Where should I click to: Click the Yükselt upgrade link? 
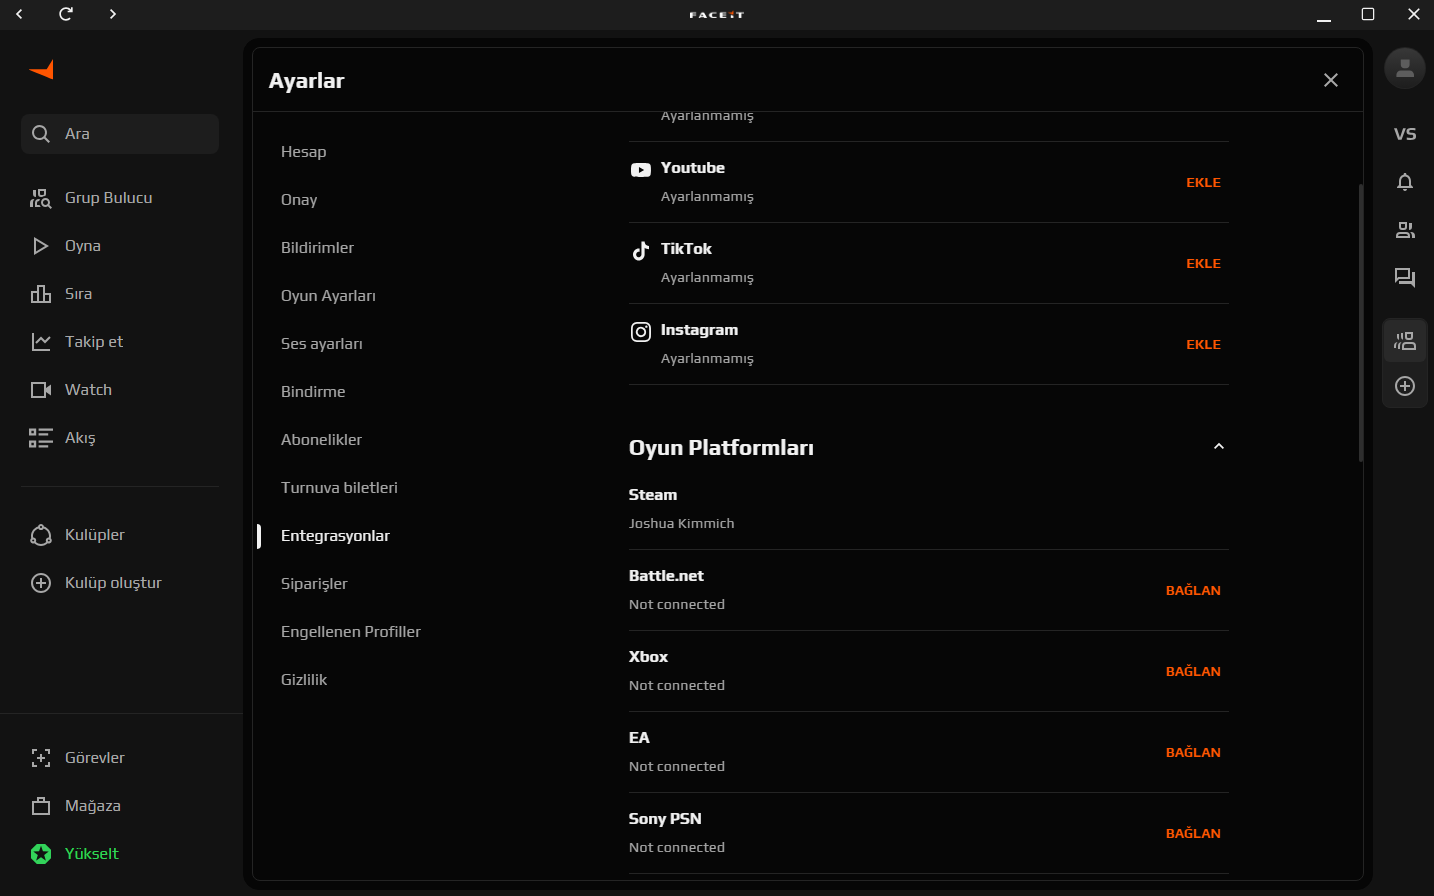pos(91,854)
